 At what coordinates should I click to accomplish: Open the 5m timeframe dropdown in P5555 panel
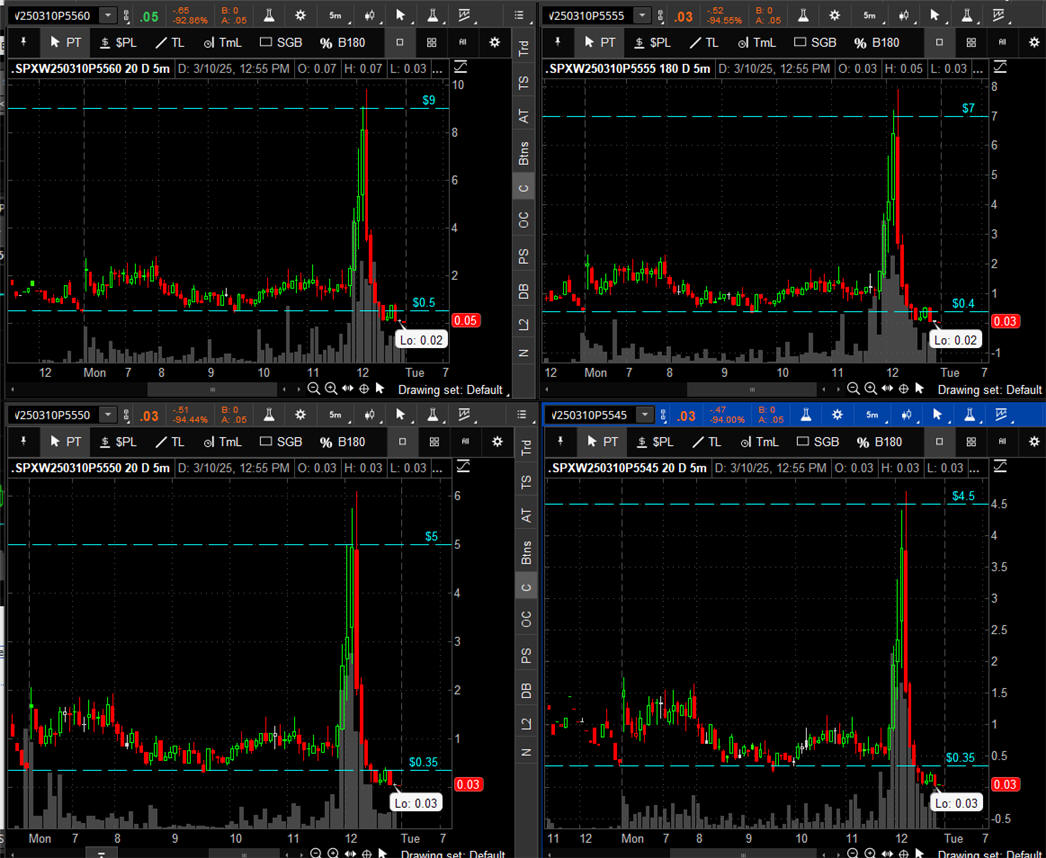pos(871,17)
